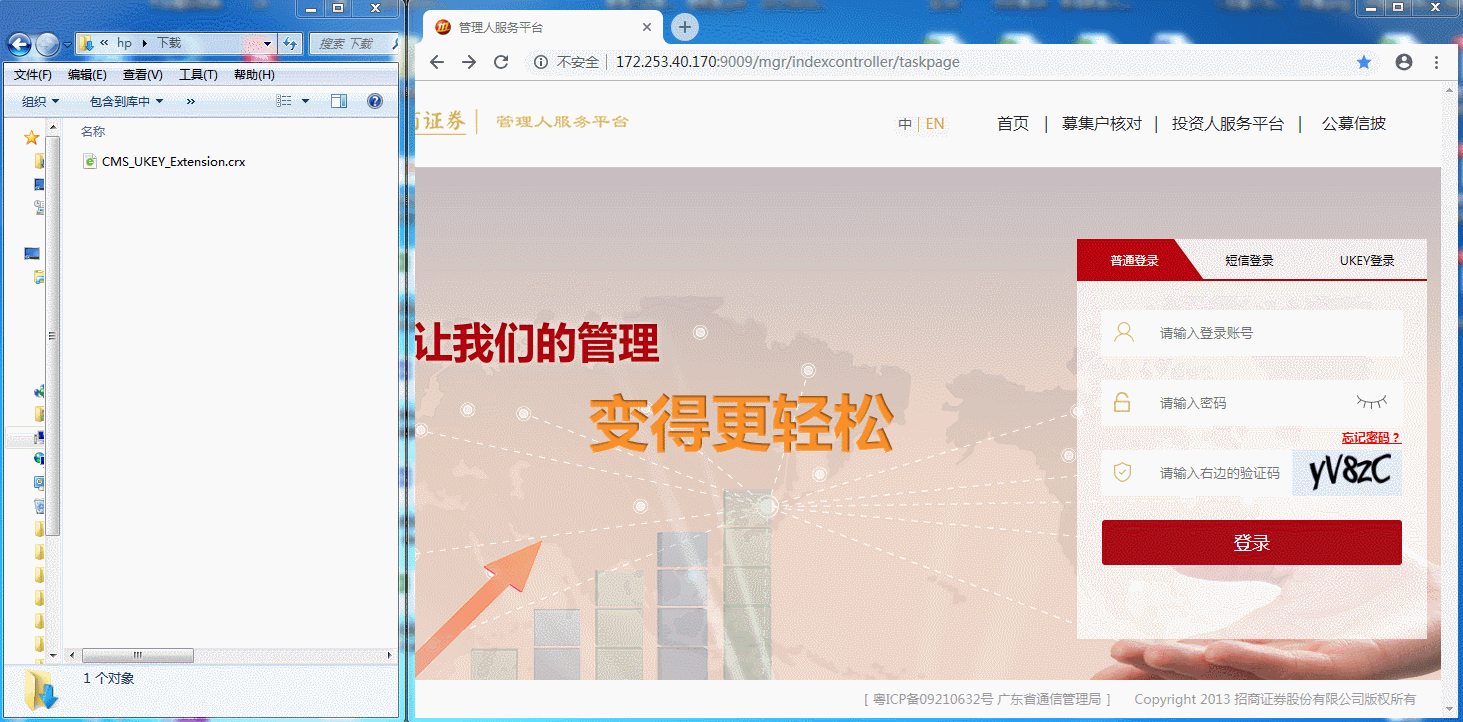Focus the 请输入登录账号 field
This screenshot has height=722, width=1463.
click(1252, 333)
